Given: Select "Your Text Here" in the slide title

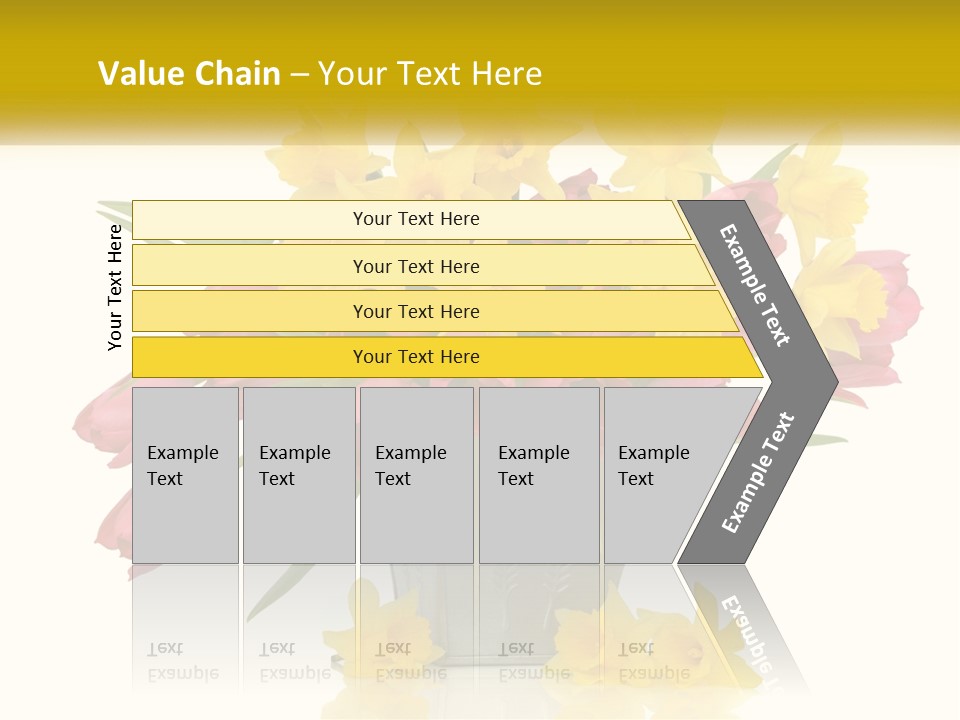Looking at the screenshot, I should [x=430, y=74].
